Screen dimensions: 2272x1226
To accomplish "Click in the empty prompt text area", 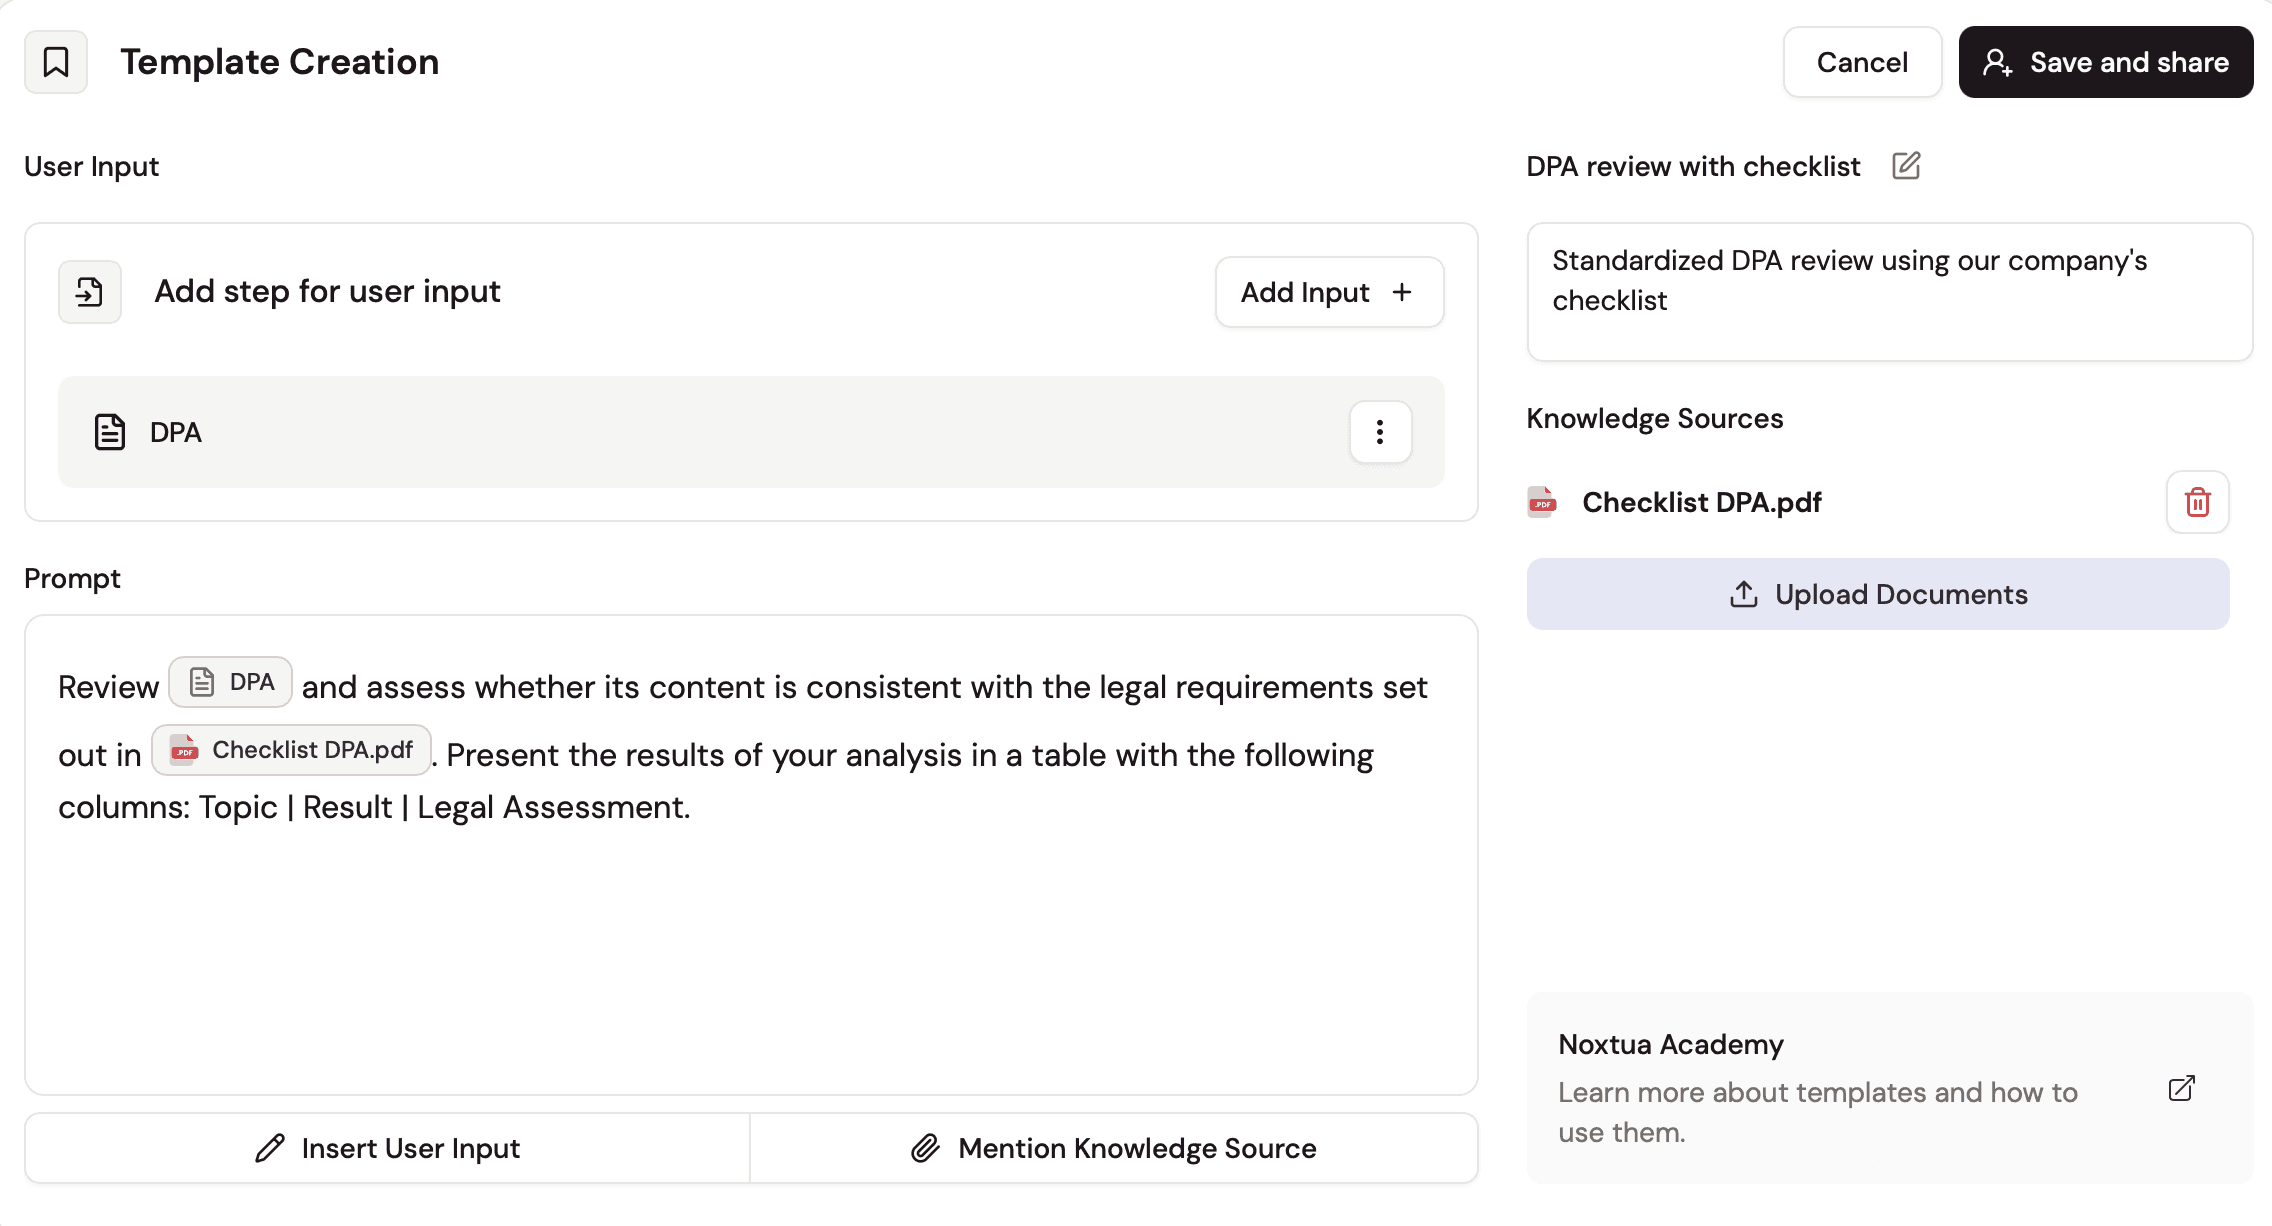I will pyautogui.click(x=750, y=960).
